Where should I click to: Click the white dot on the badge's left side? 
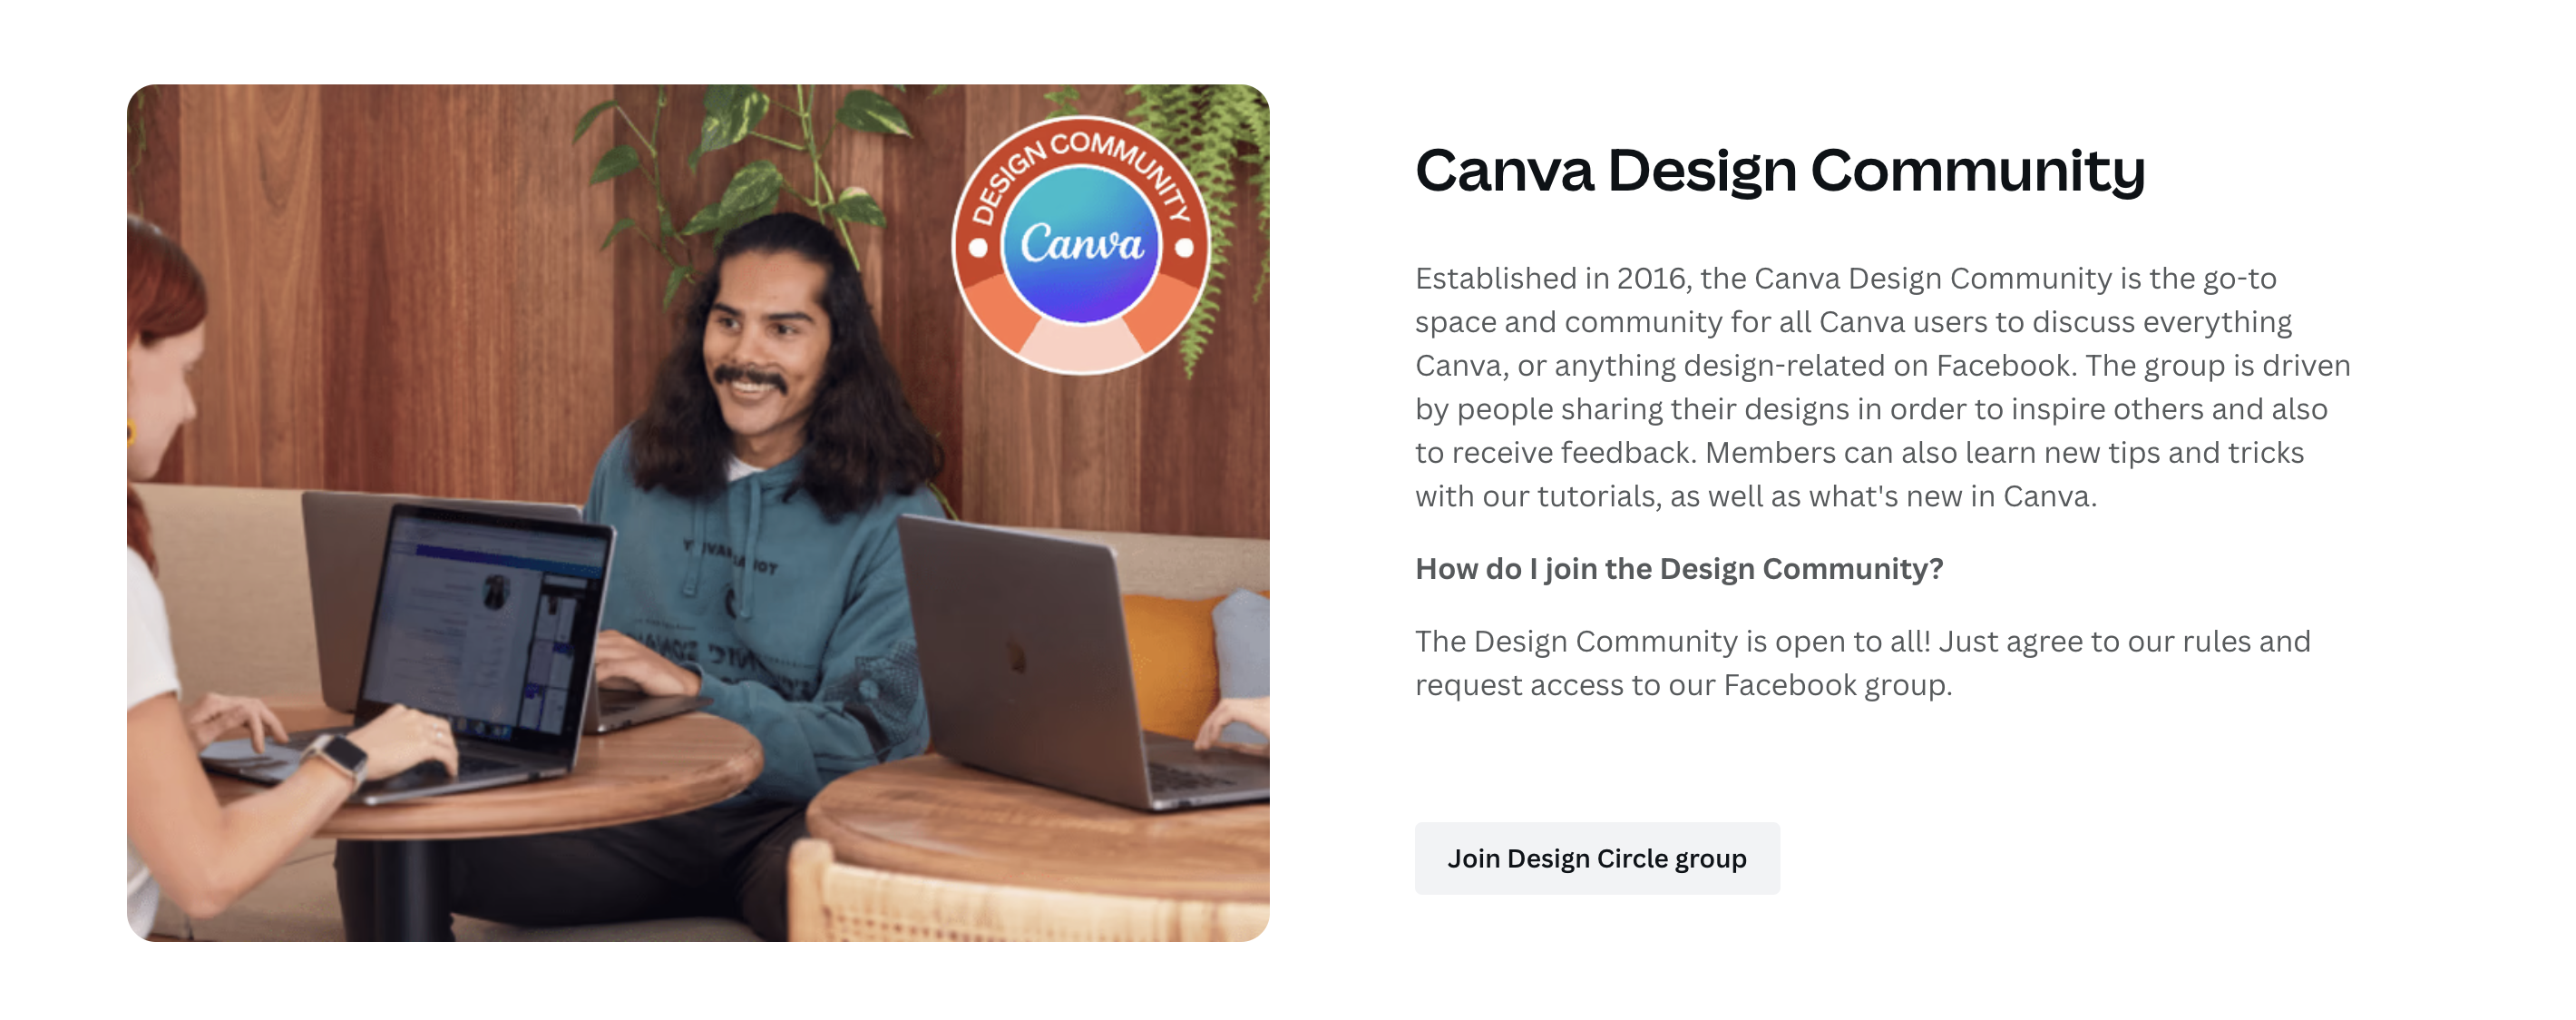tap(978, 247)
